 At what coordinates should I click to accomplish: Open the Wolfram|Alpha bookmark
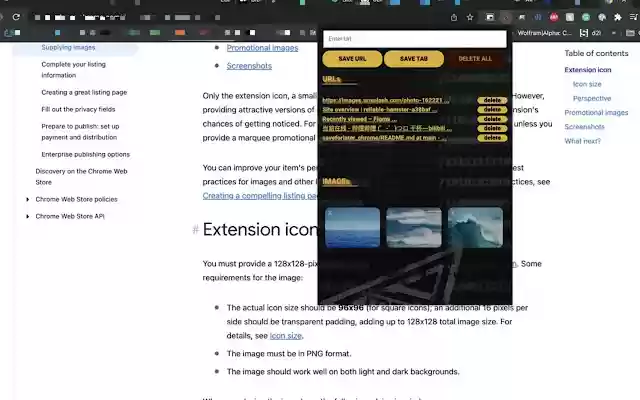pyautogui.click(x=544, y=33)
